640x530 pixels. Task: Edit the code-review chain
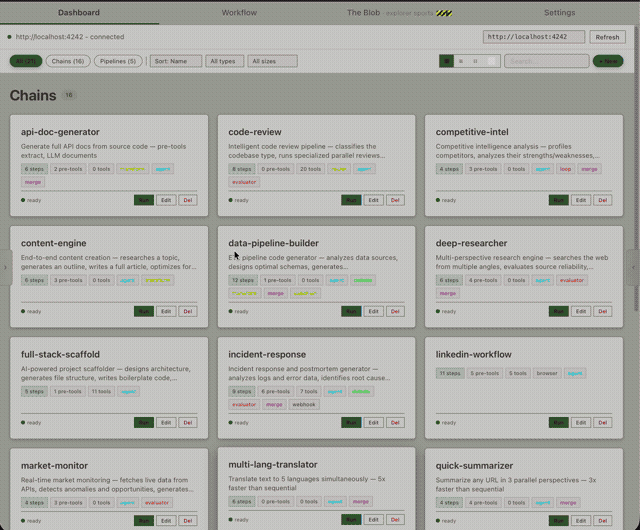(x=373, y=200)
